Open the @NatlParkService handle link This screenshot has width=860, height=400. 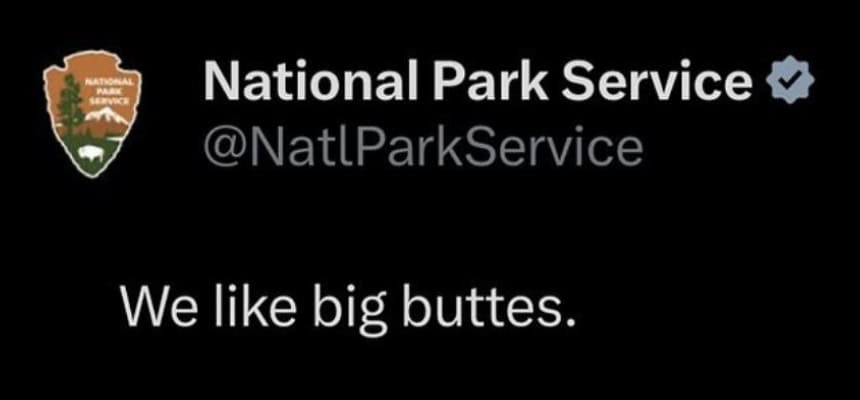(423, 146)
